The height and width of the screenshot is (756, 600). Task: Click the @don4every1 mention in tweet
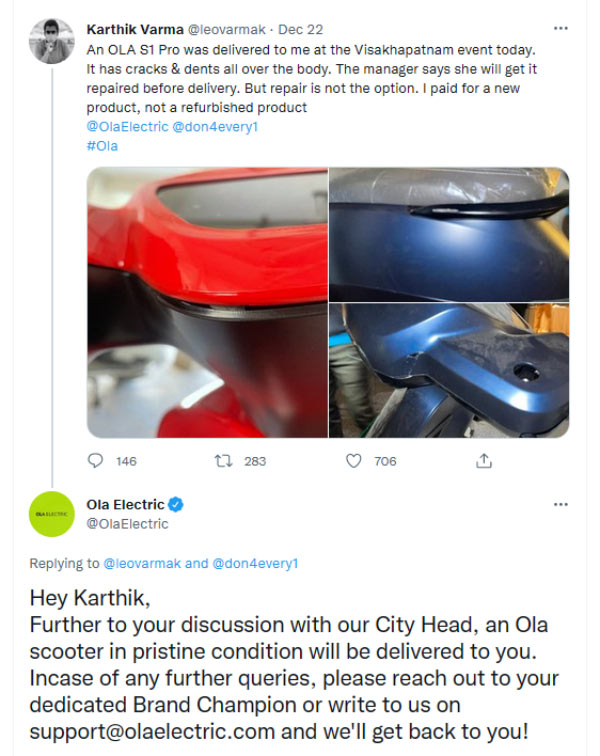(x=211, y=127)
